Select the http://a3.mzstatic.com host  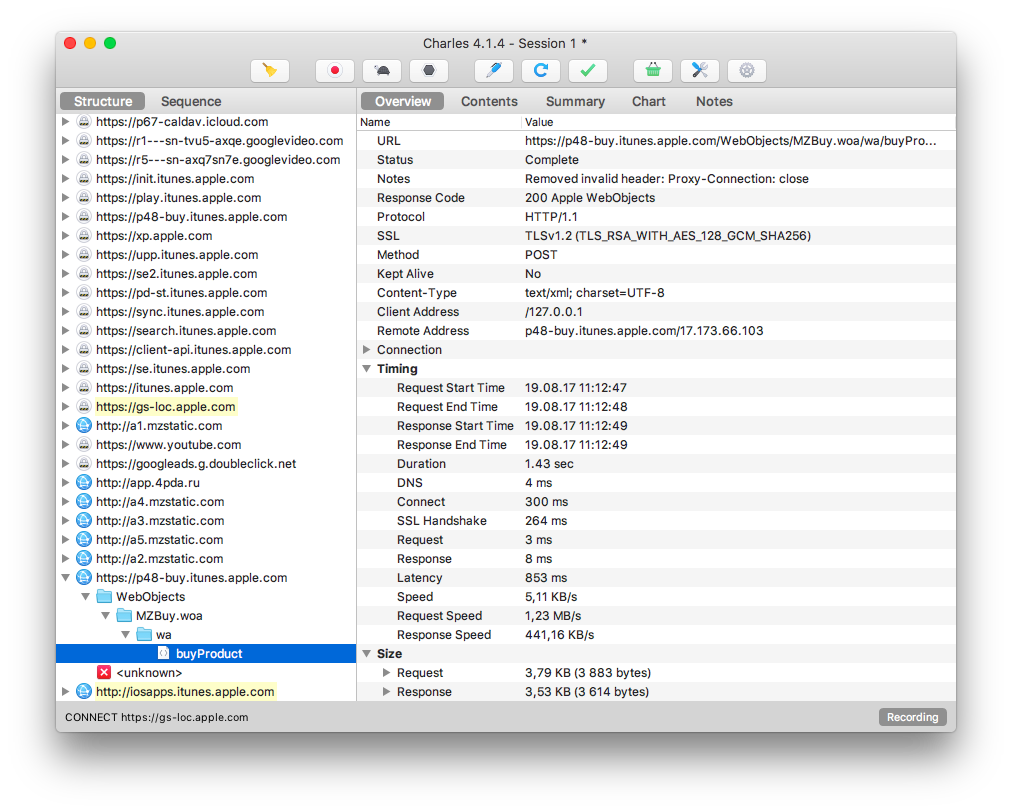coord(160,521)
